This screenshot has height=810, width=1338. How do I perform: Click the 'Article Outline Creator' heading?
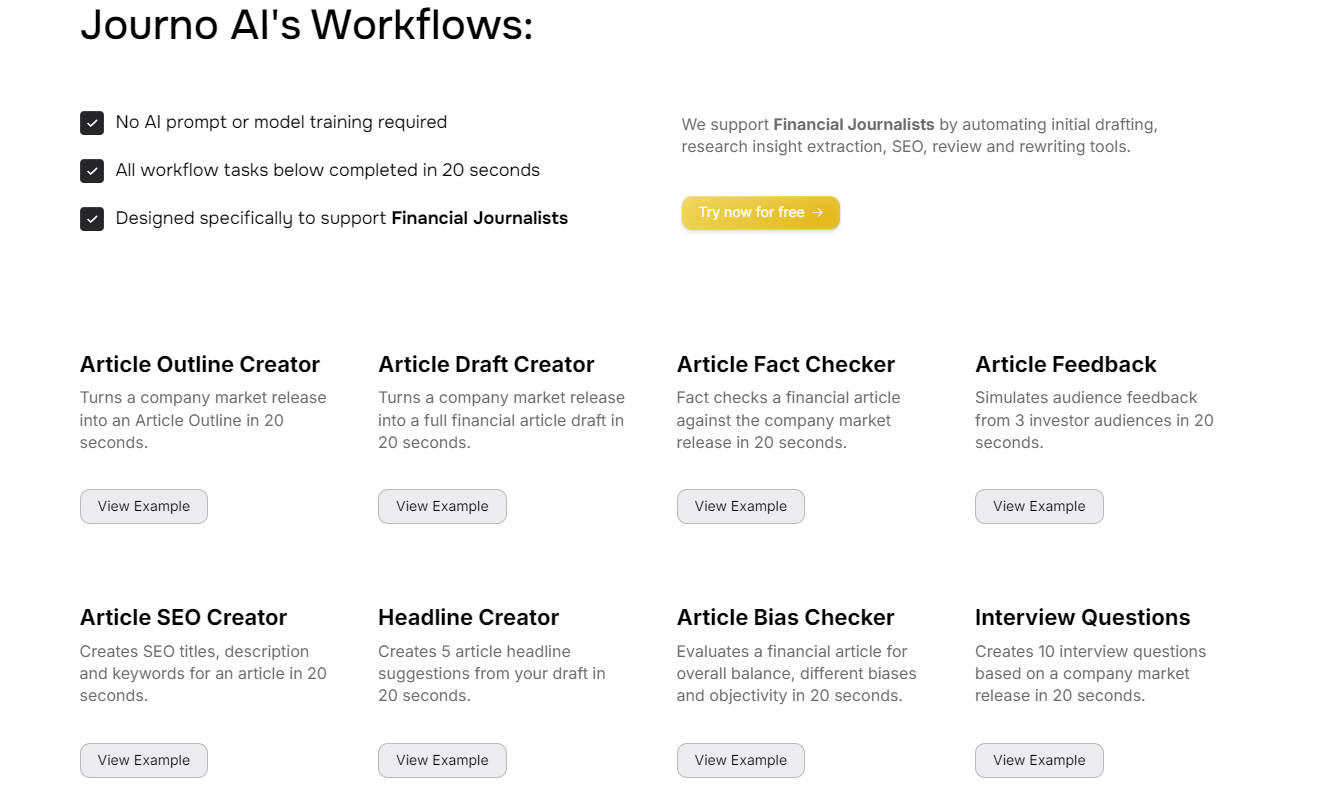200,364
